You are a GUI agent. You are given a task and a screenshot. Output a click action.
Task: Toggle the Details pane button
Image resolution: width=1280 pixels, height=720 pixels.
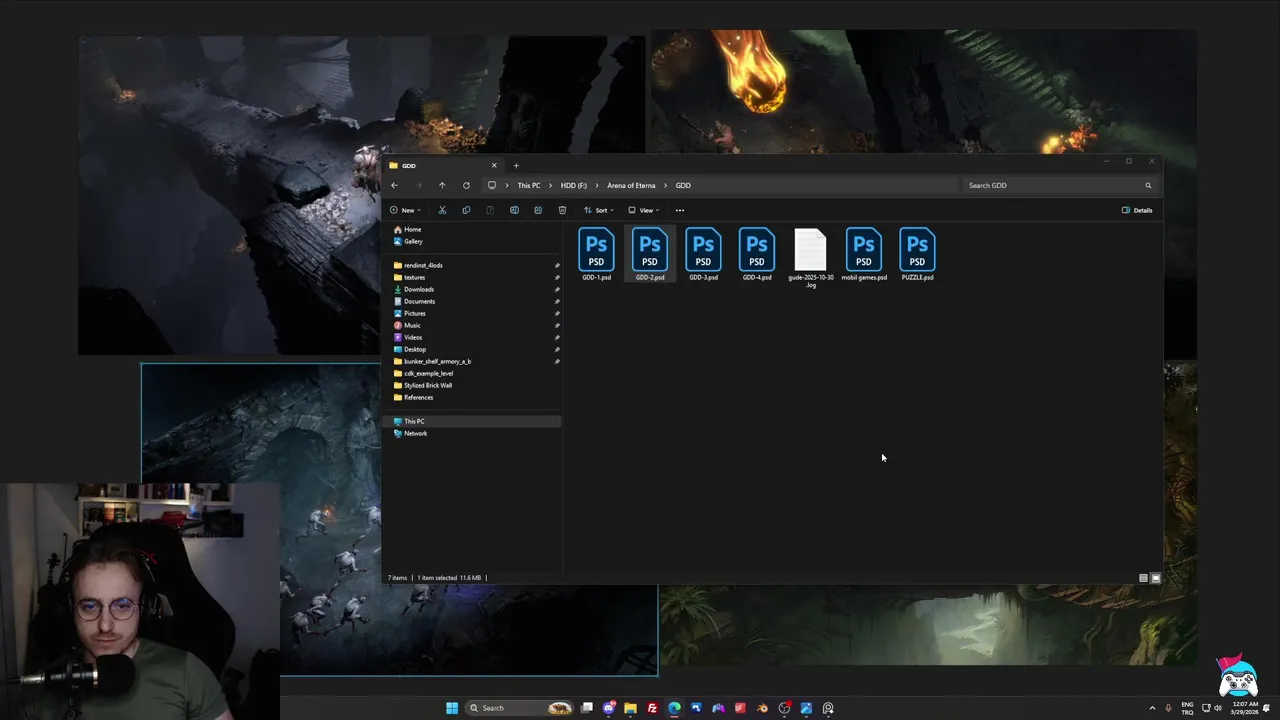[x=1137, y=210]
